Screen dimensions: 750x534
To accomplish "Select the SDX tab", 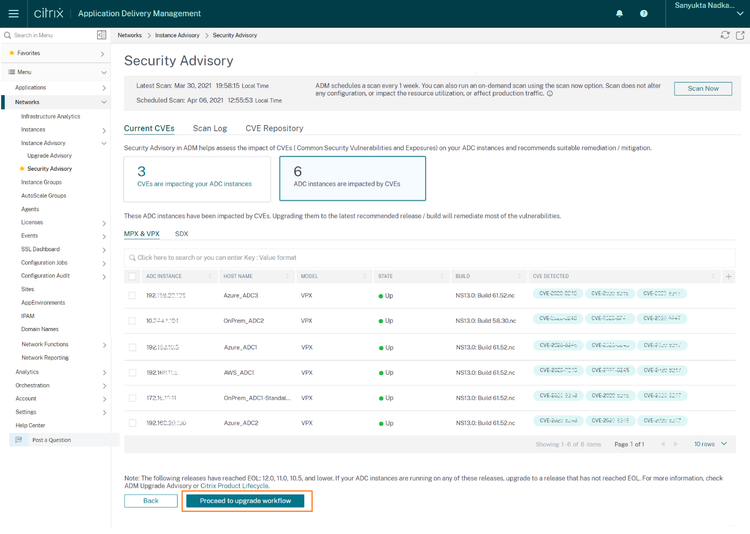I will point(182,234).
